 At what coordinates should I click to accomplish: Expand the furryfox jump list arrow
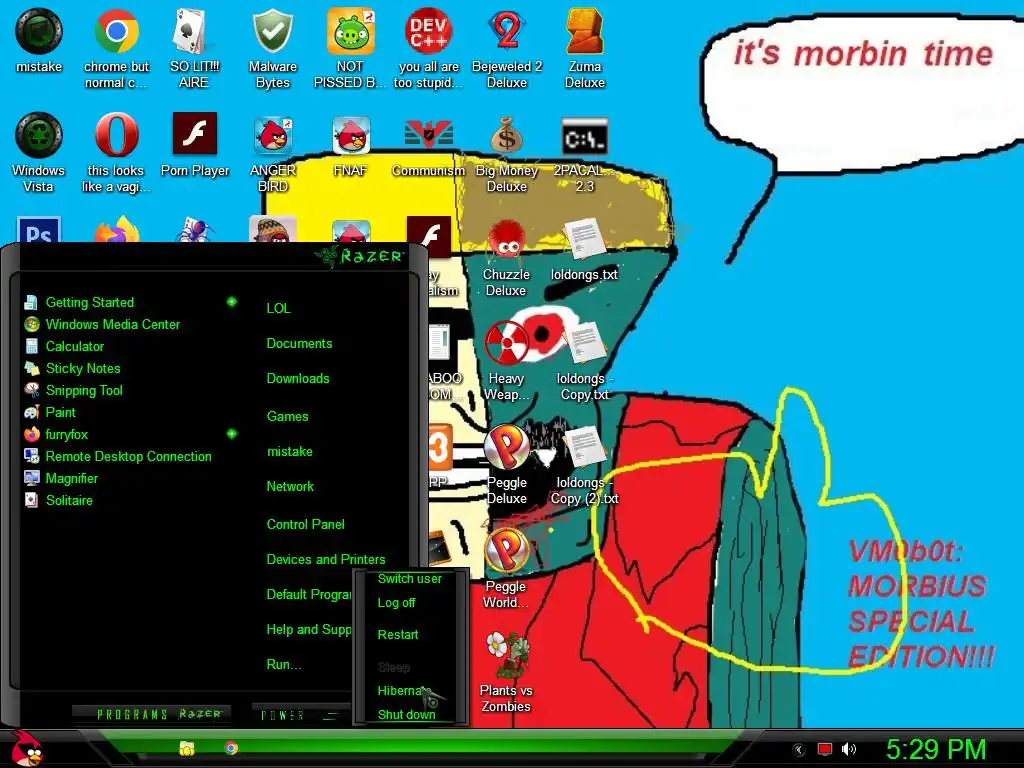pyautogui.click(x=231, y=434)
